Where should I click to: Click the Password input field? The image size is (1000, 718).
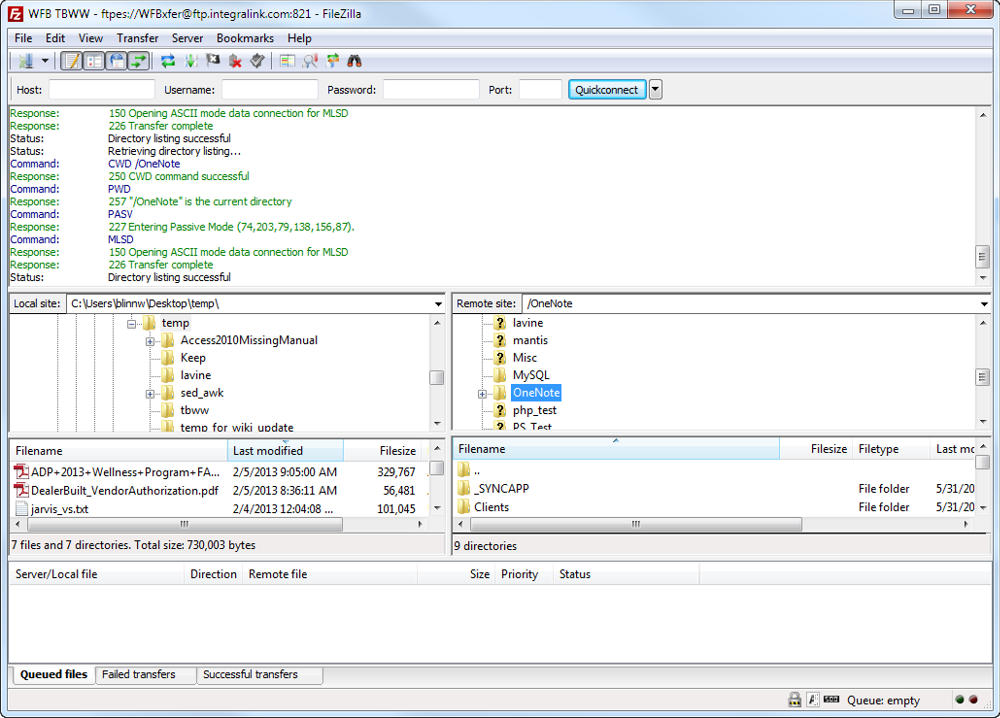[x=431, y=90]
